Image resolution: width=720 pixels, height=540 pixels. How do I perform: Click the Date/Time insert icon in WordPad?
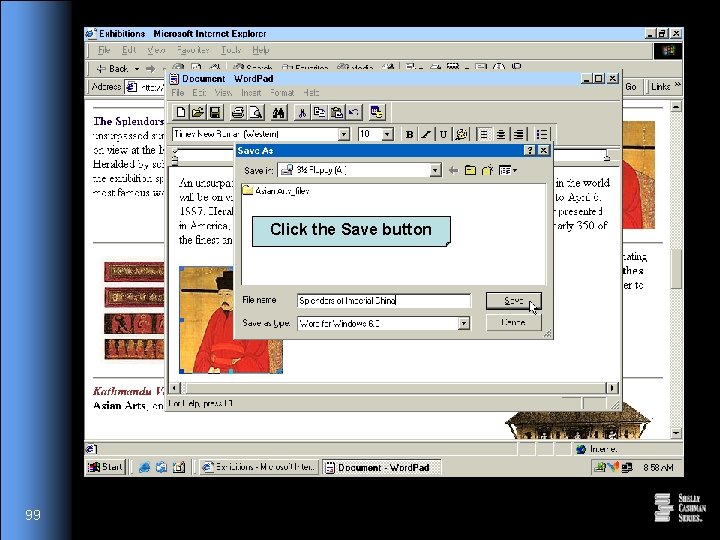[377, 112]
